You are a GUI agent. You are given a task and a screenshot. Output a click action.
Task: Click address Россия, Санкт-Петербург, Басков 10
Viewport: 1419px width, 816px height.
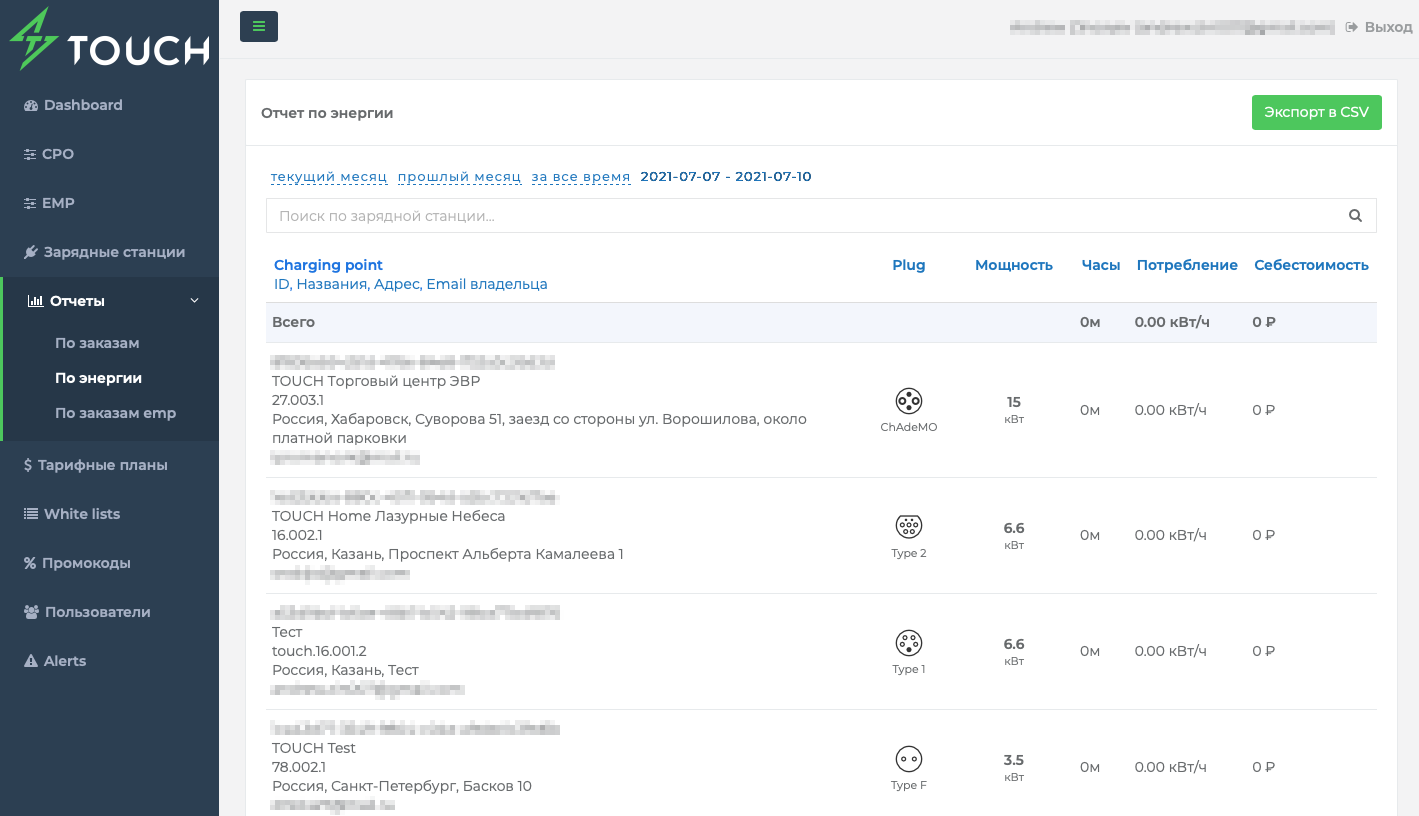[402, 786]
